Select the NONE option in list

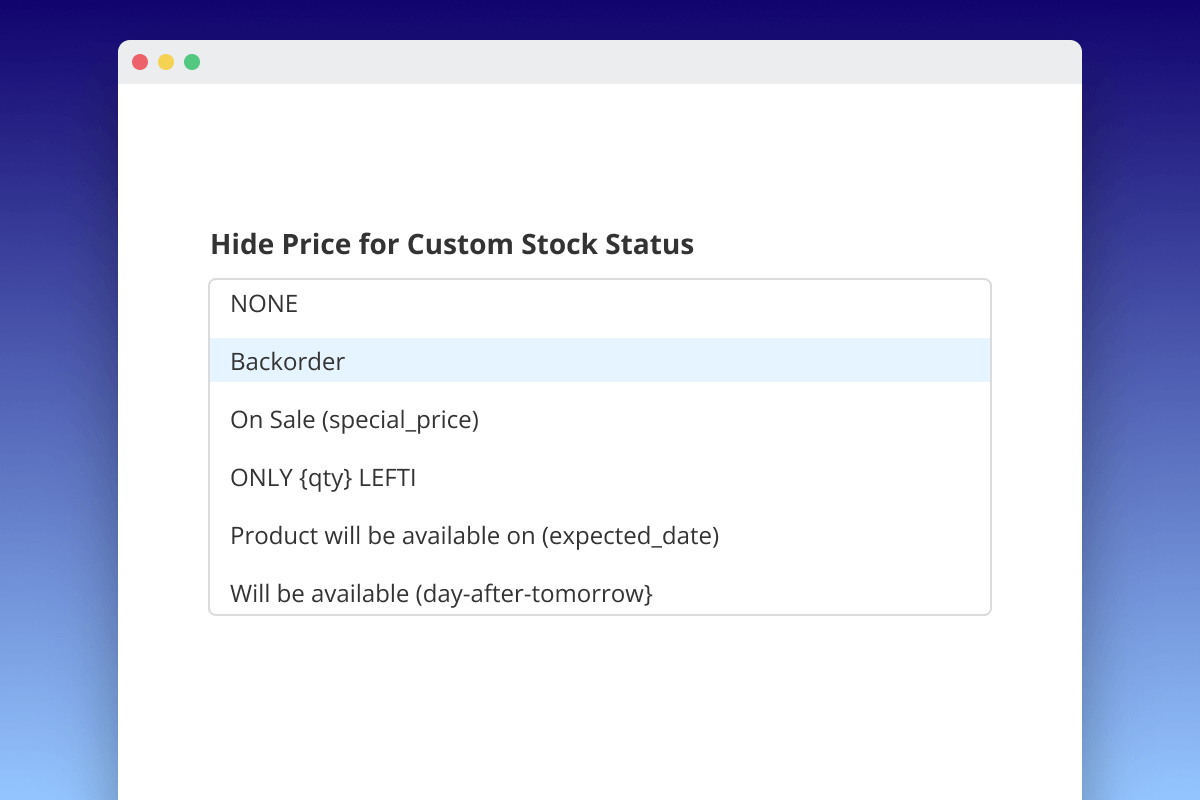(264, 304)
